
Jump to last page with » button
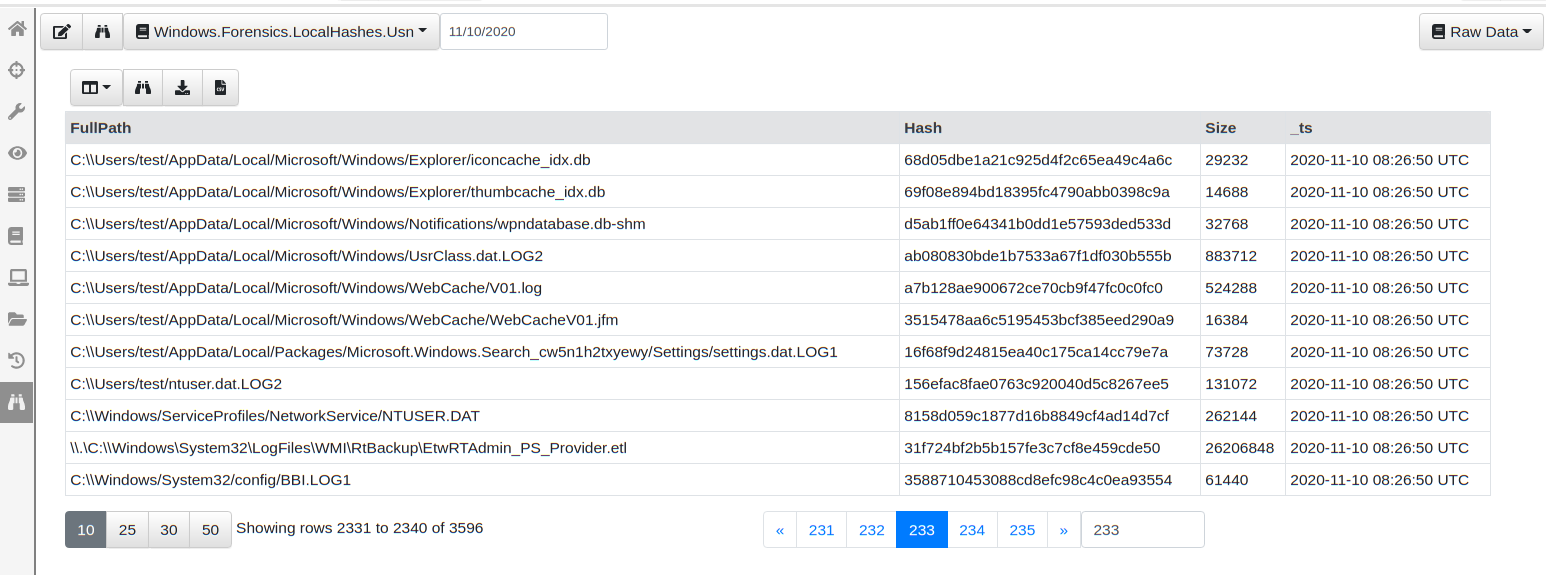(x=1064, y=530)
